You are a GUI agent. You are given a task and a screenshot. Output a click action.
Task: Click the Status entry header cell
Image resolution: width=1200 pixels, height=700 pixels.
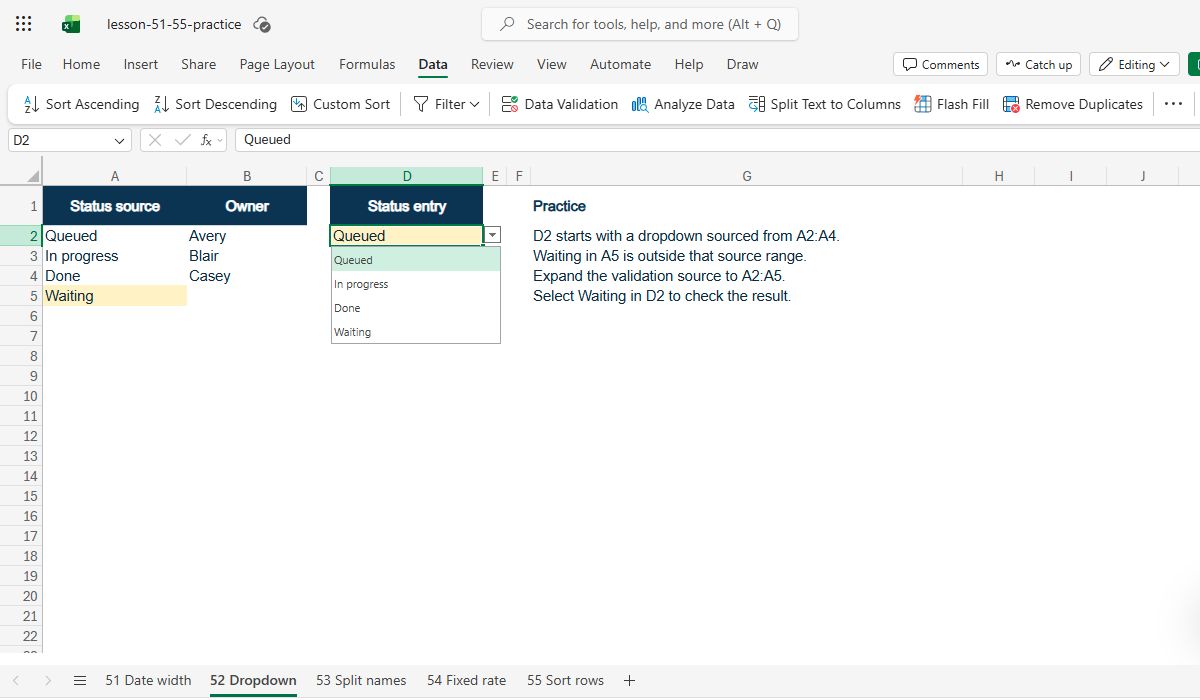[407, 206]
